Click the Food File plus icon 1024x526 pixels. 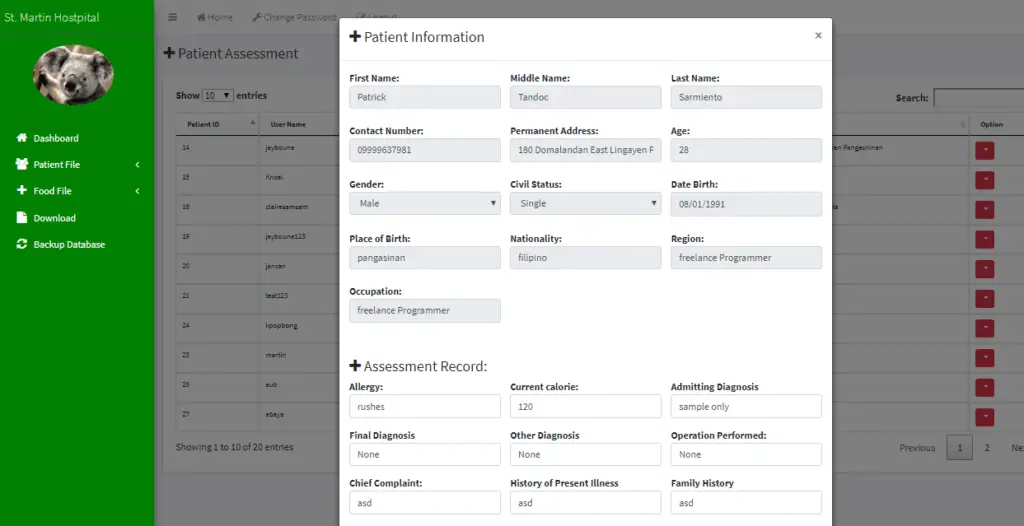(x=22, y=191)
